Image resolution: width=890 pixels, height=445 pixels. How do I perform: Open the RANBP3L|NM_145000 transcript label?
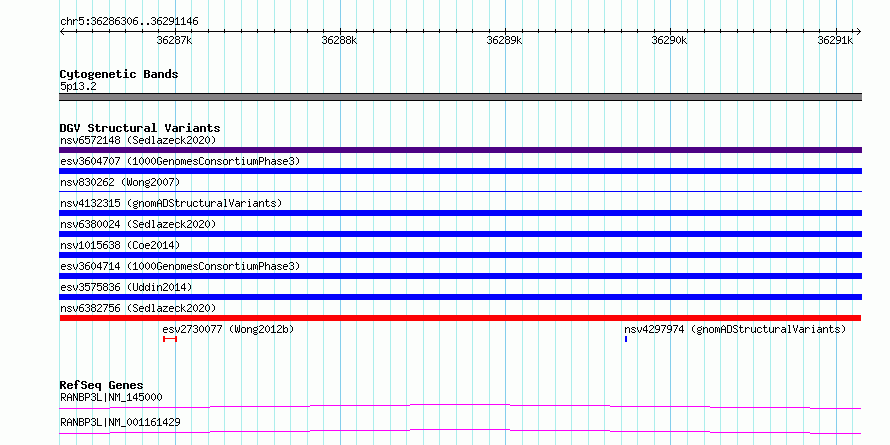[x=111, y=397]
